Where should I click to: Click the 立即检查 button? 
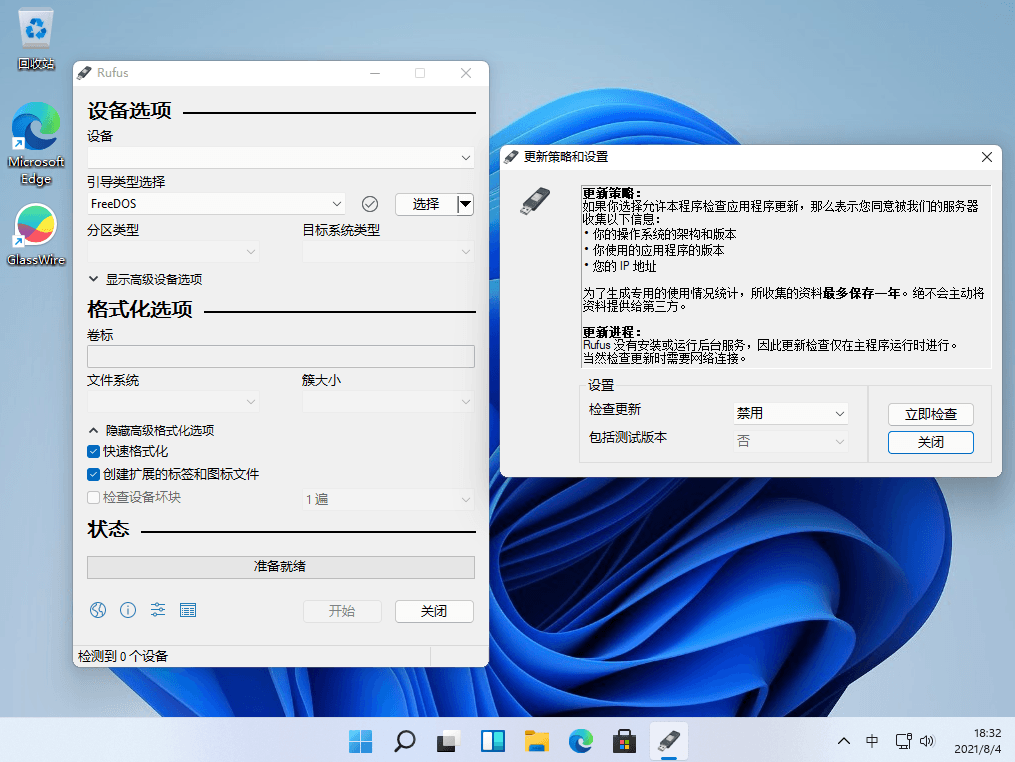(931, 414)
